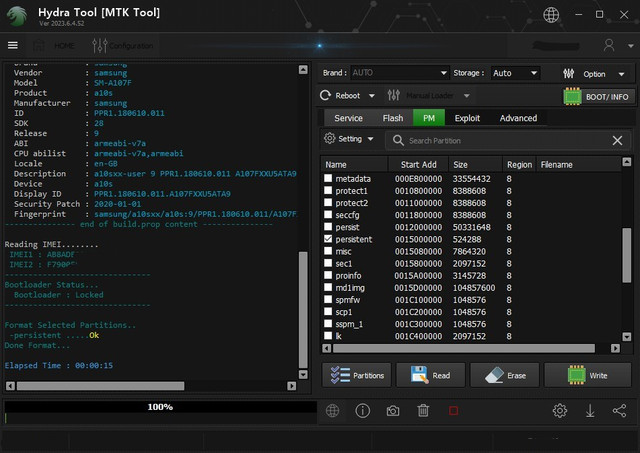Open the Storage Auto dropdown

515,73
